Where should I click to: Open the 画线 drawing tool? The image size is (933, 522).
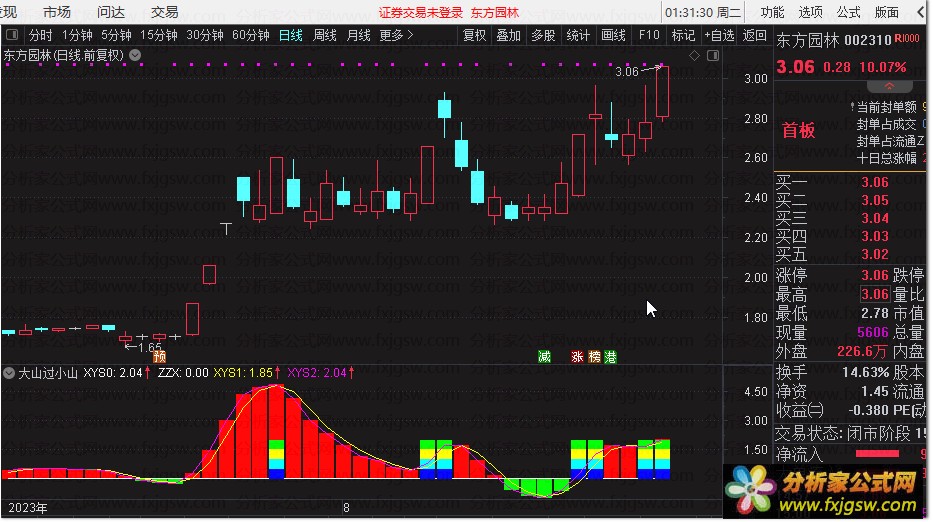pyautogui.click(x=613, y=35)
